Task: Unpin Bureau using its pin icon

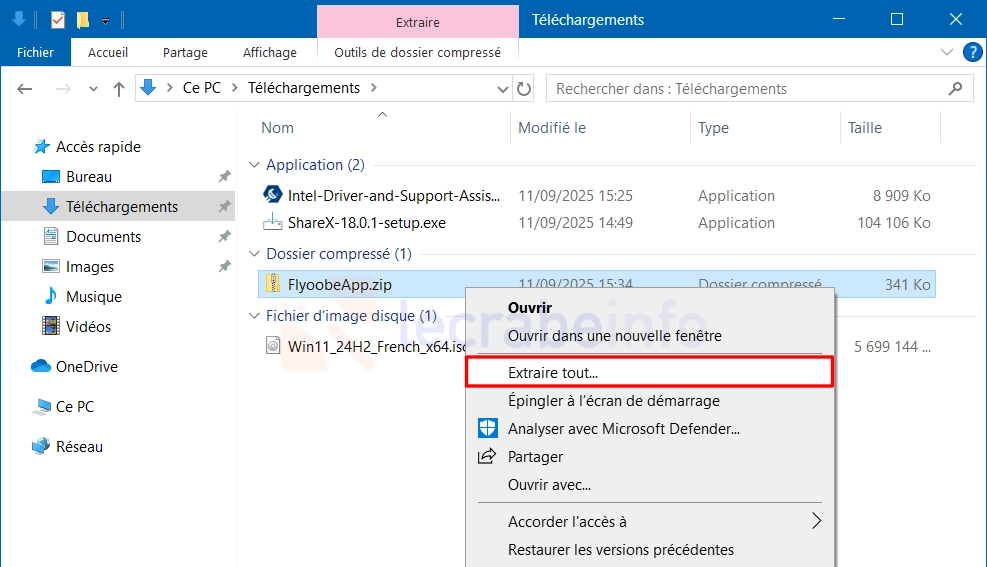Action: 224,176
